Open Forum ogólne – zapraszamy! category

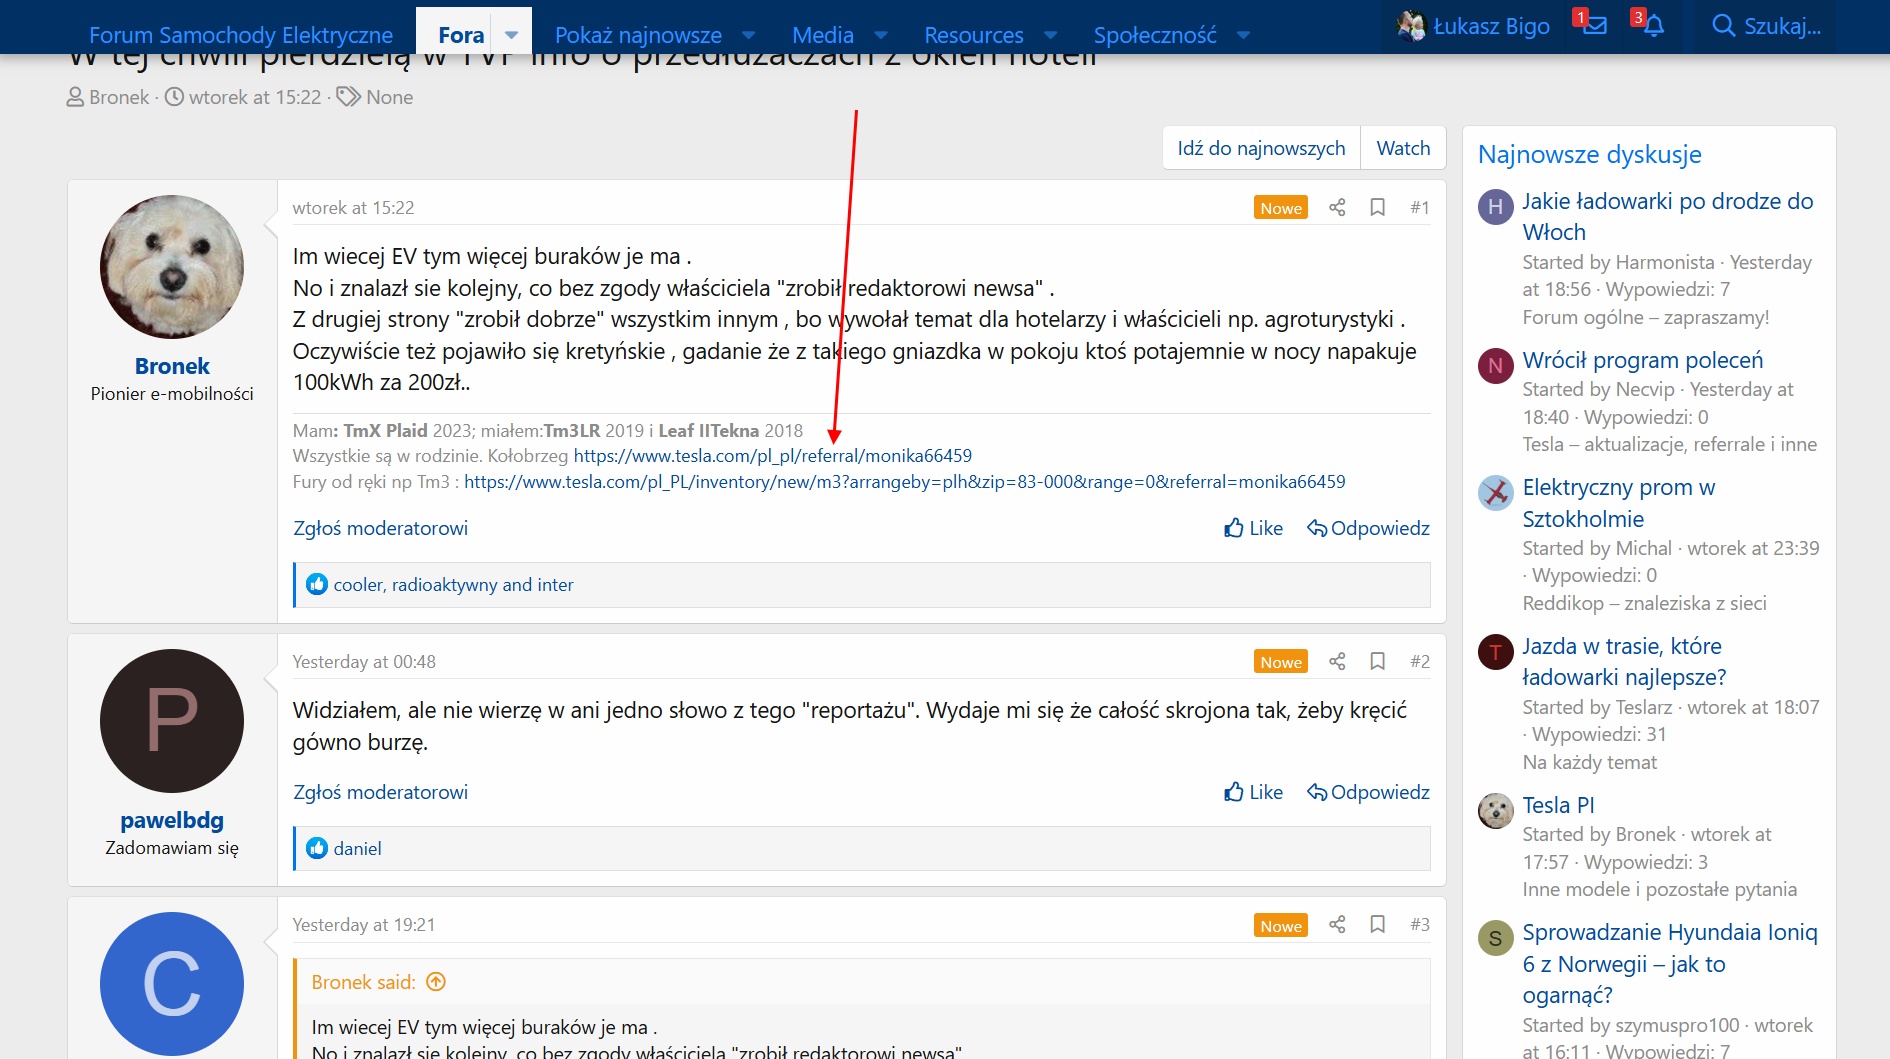(x=1645, y=317)
